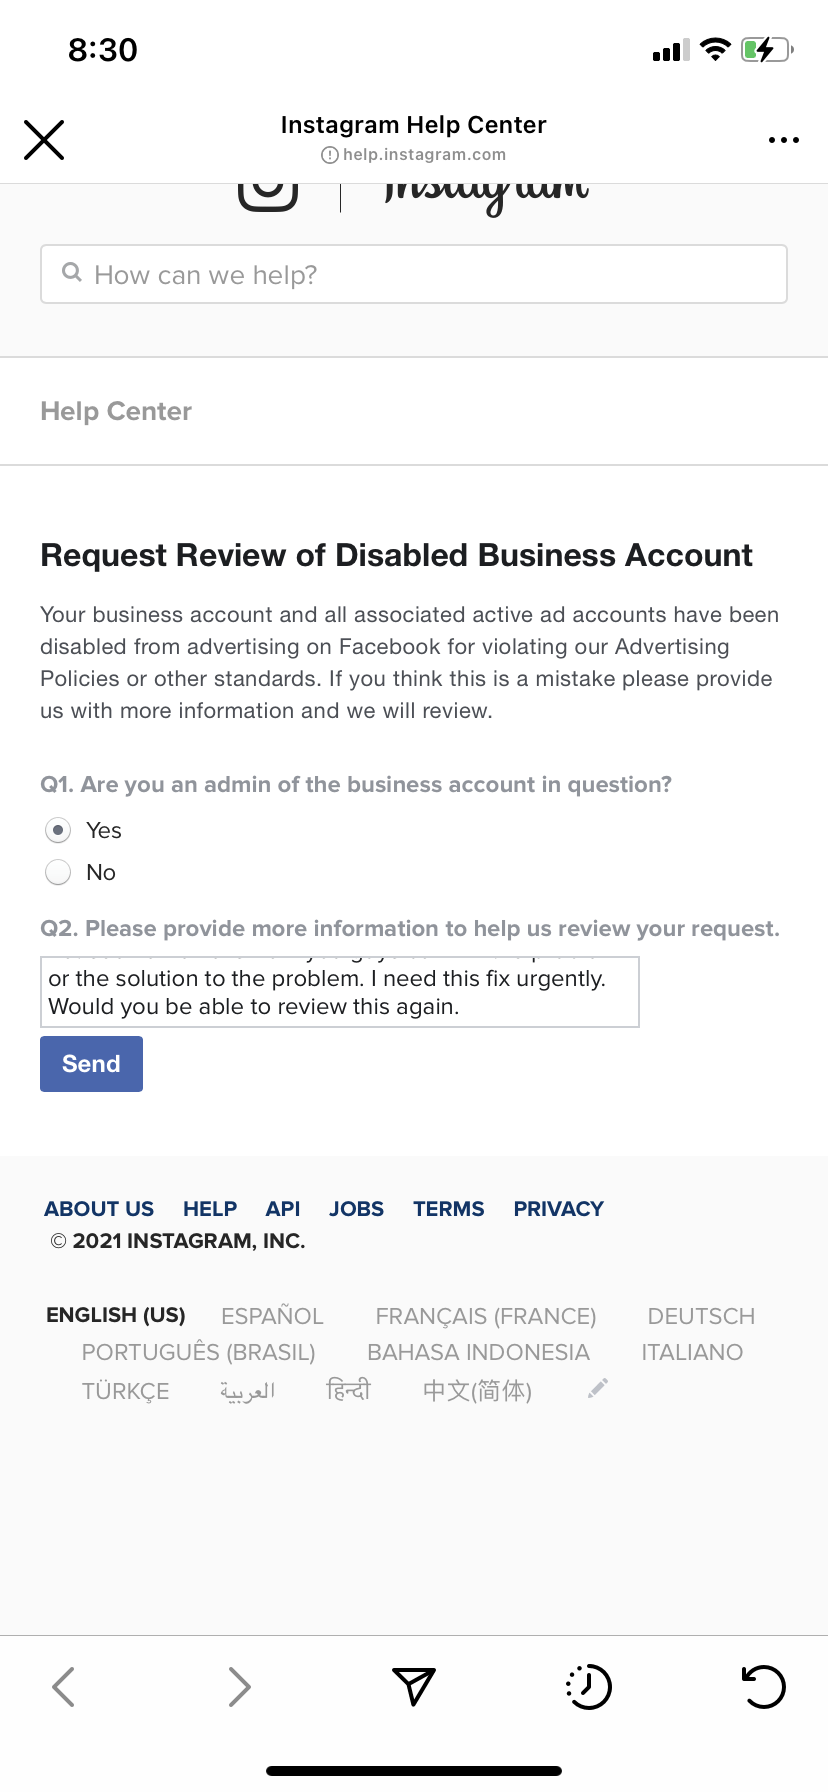This screenshot has height=1792, width=828.
Task: Open the PRIVACY footer link
Action: click(558, 1208)
